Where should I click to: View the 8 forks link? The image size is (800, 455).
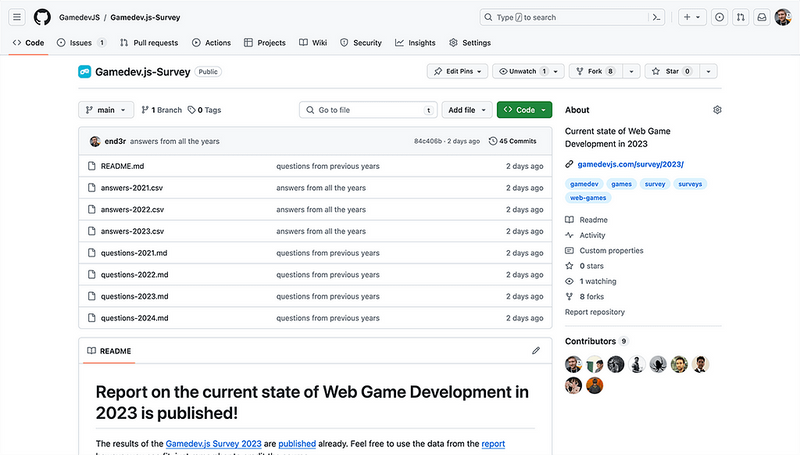coord(585,296)
